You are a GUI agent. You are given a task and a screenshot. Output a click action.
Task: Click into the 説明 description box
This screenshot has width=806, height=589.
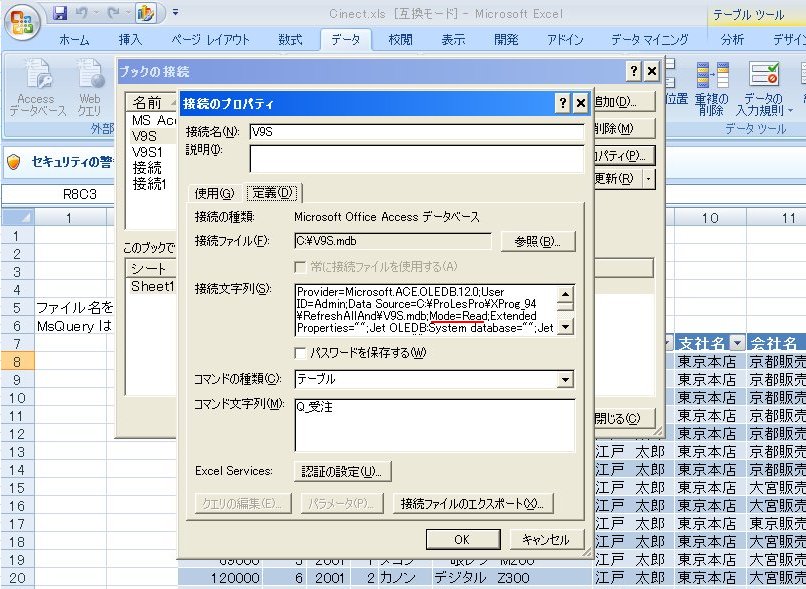click(x=416, y=159)
